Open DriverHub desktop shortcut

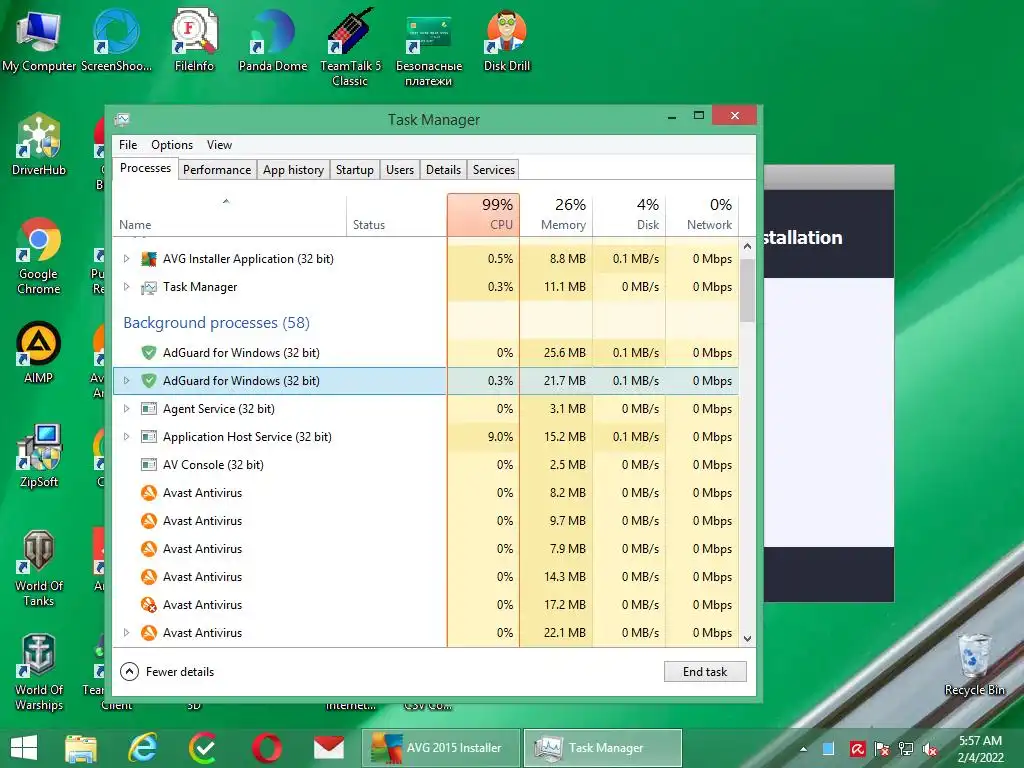[x=39, y=145]
